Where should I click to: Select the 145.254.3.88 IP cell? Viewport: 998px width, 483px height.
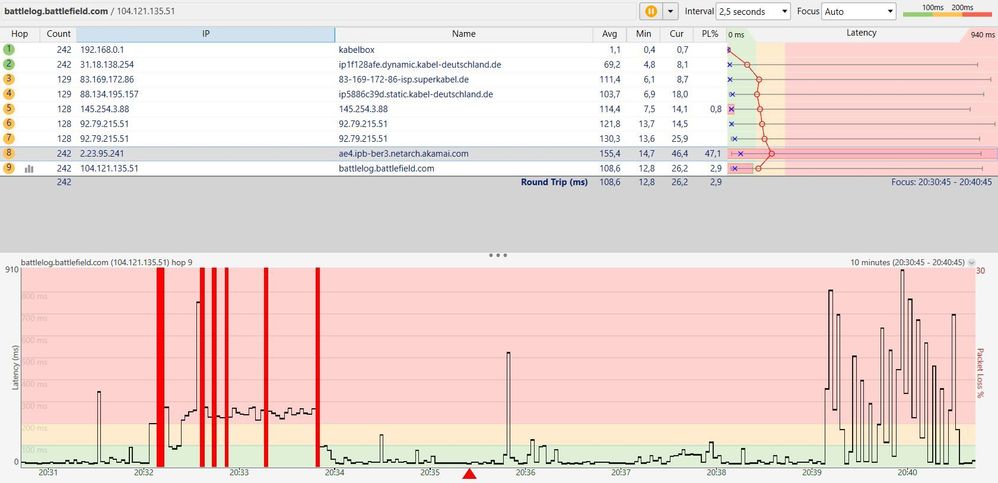(x=104, y=109)
